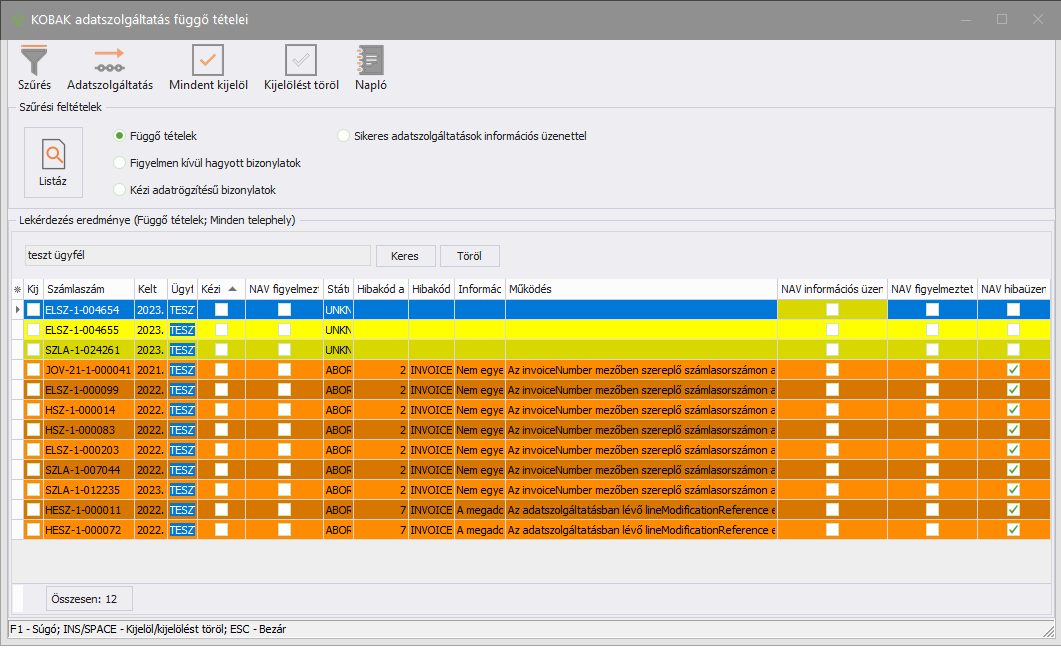Select Figyelmen kívül hagyott bizonylatok option

pyautogui.click(x=120, y=162)
